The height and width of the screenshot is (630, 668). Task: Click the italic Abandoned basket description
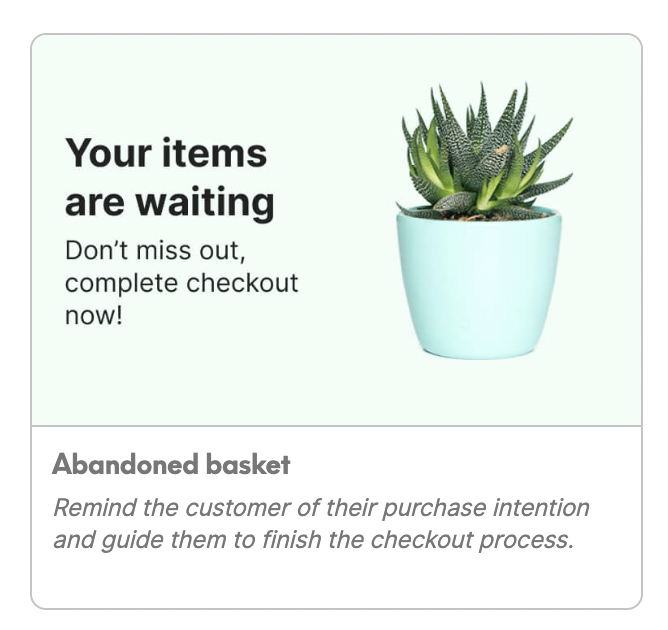[320, 524]
